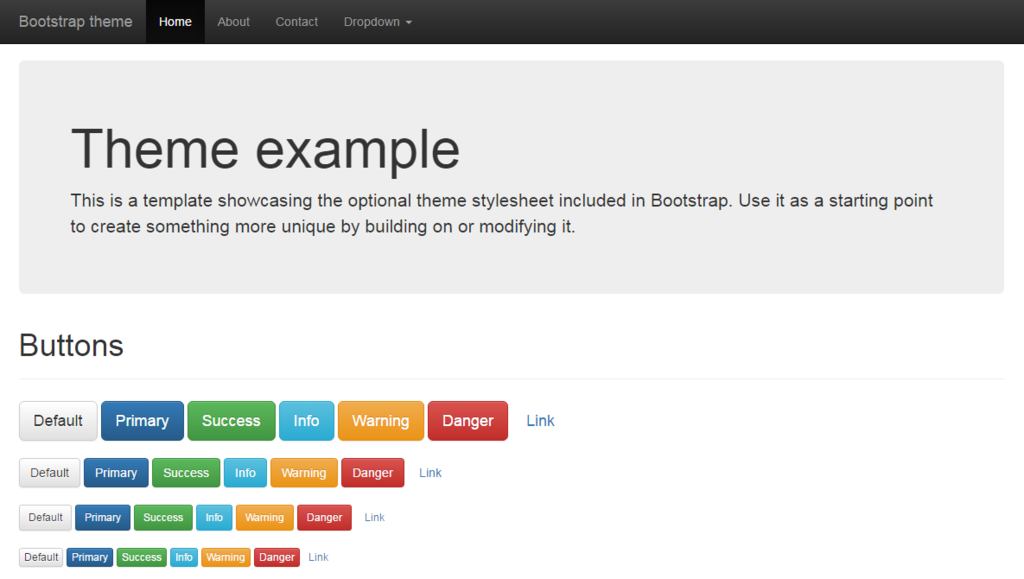Click the Bootstrap theme brand link
The width and height of the screenshot is (1024, 579).
75,22
